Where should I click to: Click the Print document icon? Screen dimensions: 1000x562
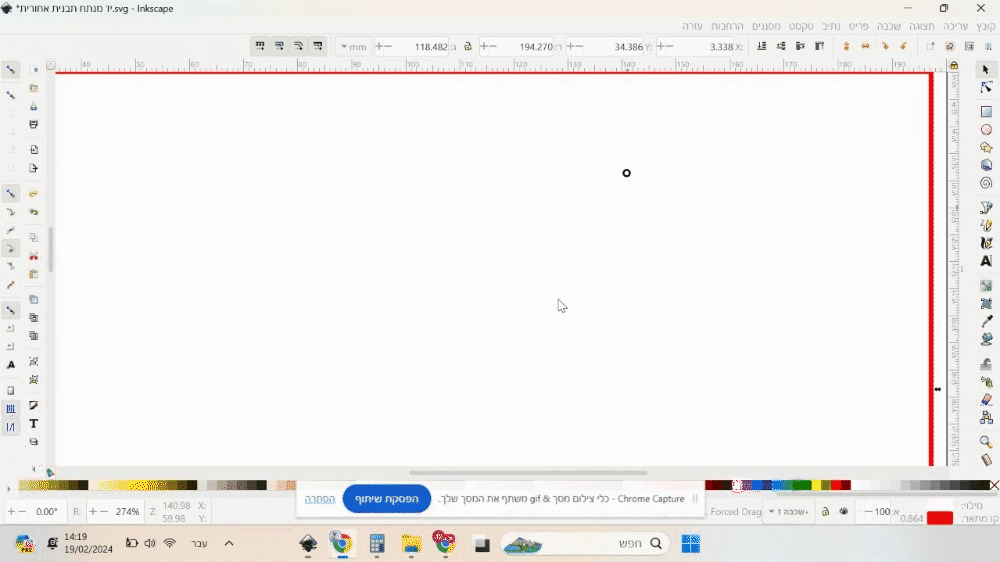click(x=34, y=124)
